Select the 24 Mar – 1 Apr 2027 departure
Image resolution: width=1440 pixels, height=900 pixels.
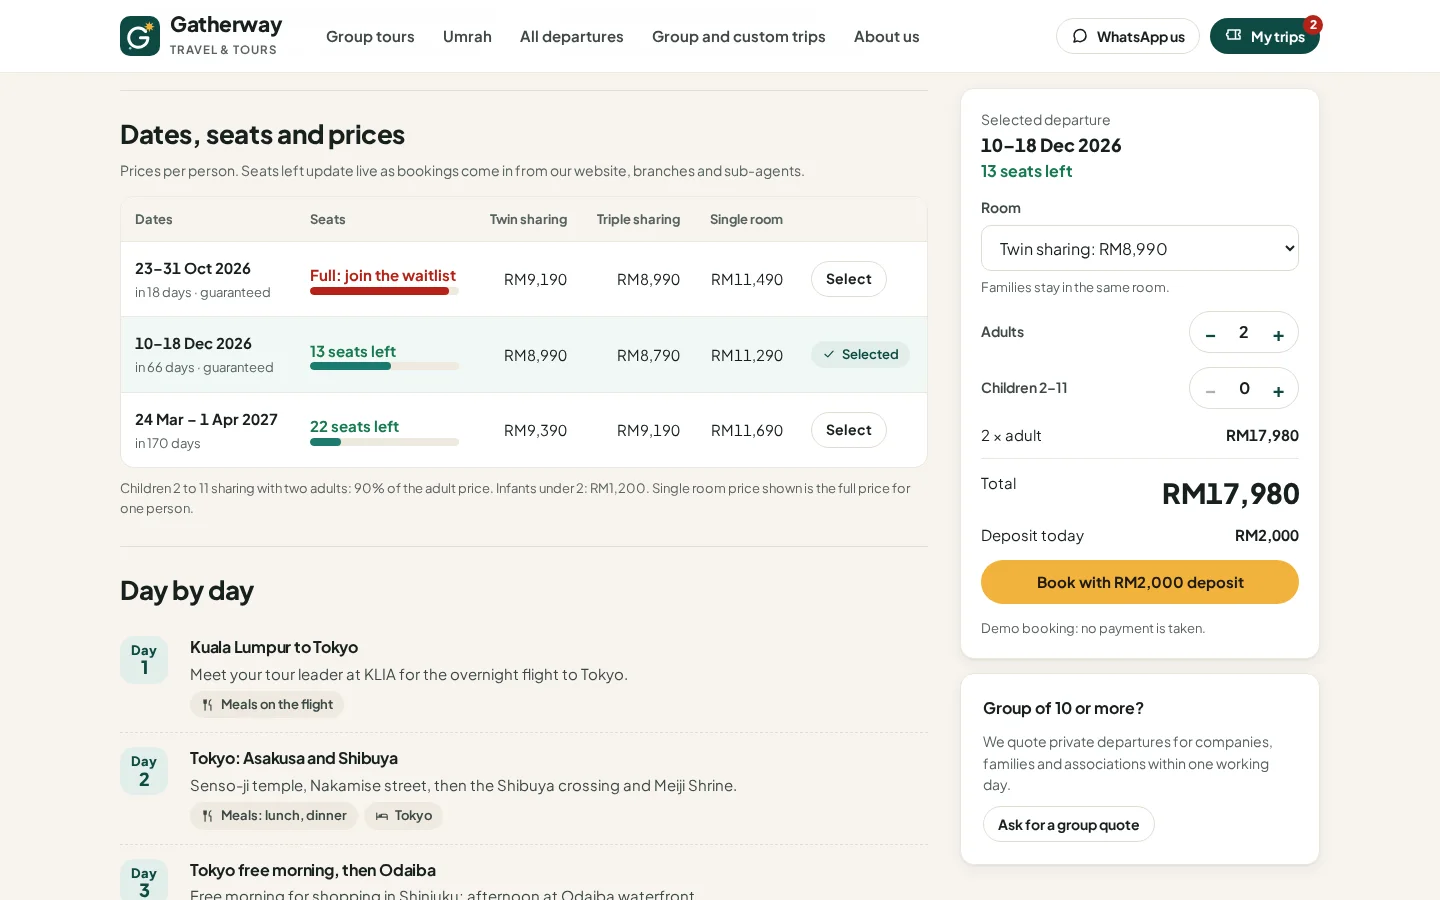(x=849, y=430)
